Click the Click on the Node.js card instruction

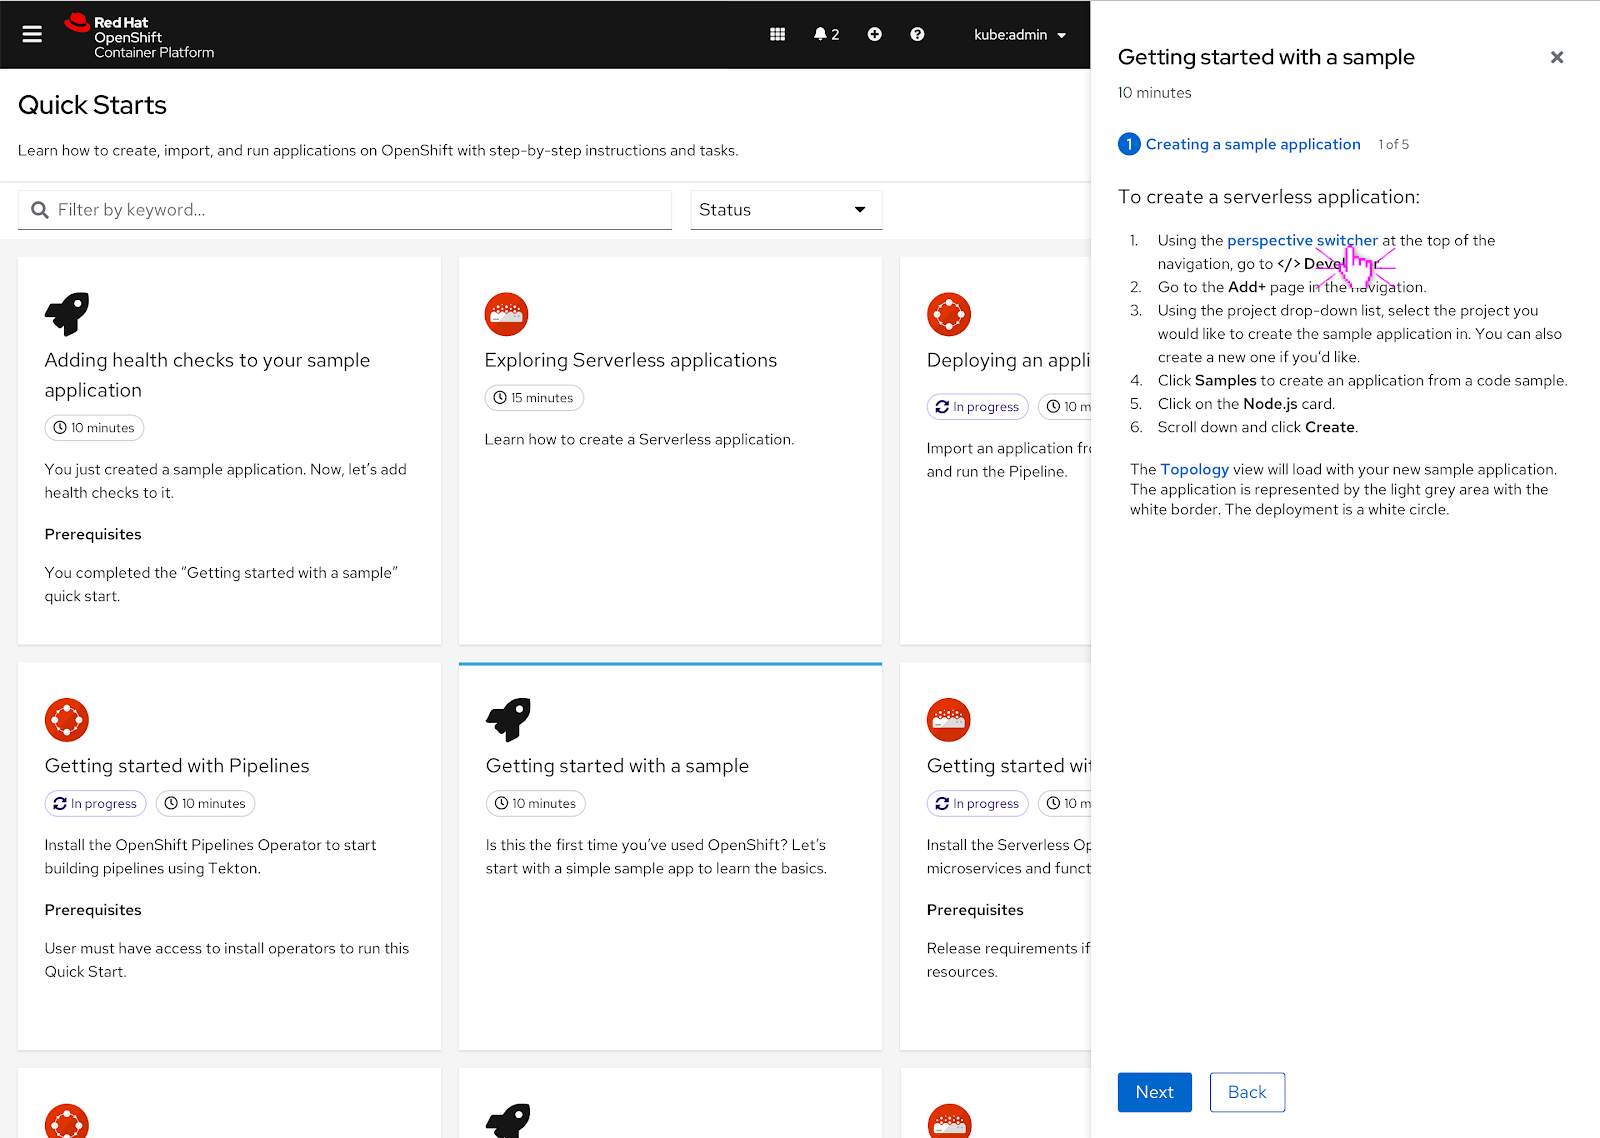pos(1246,404)
